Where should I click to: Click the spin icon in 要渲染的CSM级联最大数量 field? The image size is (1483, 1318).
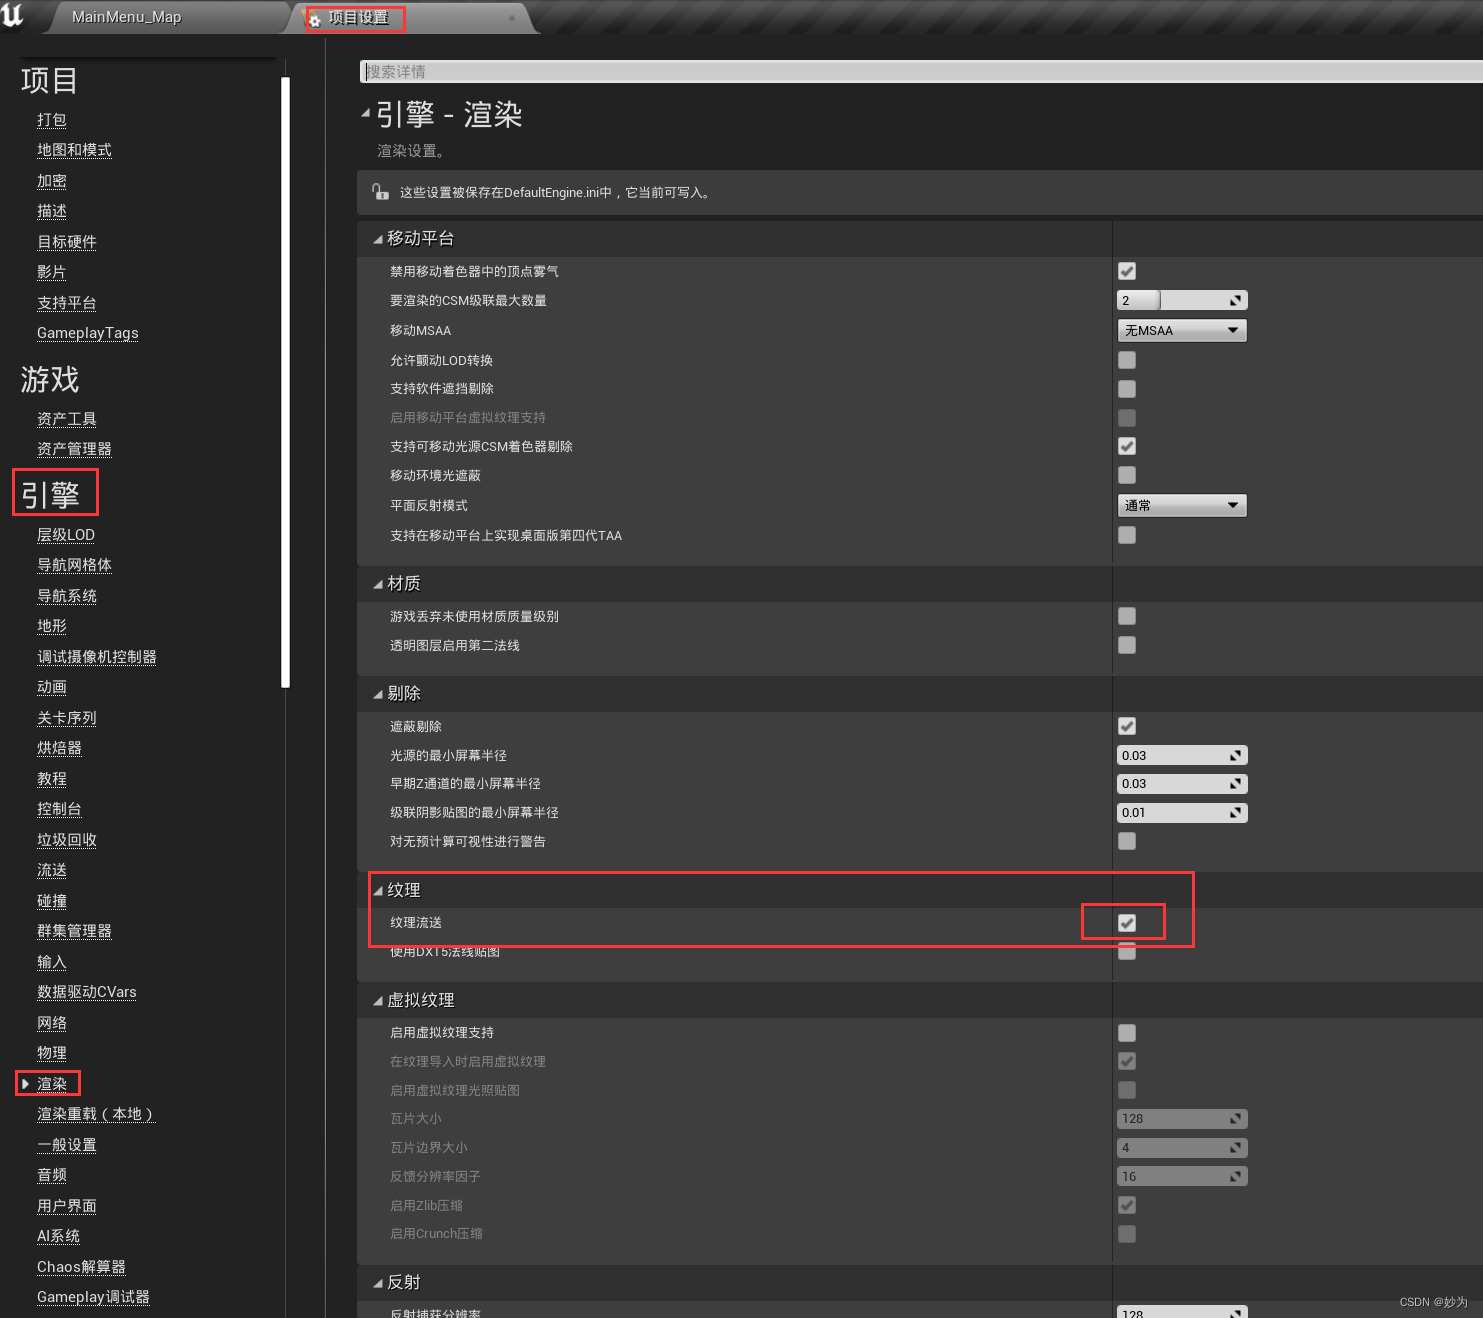pos(1236,301)
